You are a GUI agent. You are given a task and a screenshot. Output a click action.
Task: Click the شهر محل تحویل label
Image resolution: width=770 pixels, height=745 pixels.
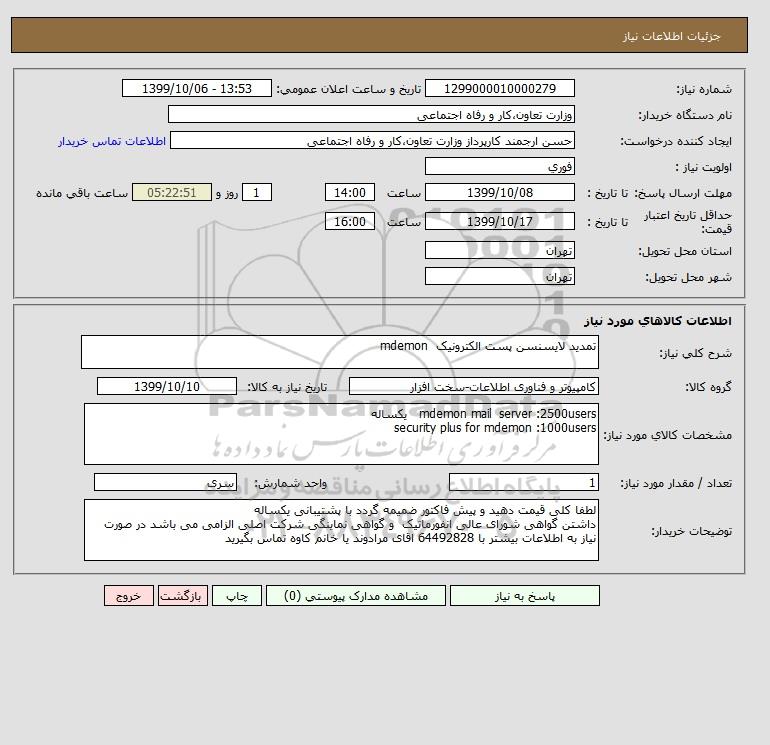[x=688, y=277]
